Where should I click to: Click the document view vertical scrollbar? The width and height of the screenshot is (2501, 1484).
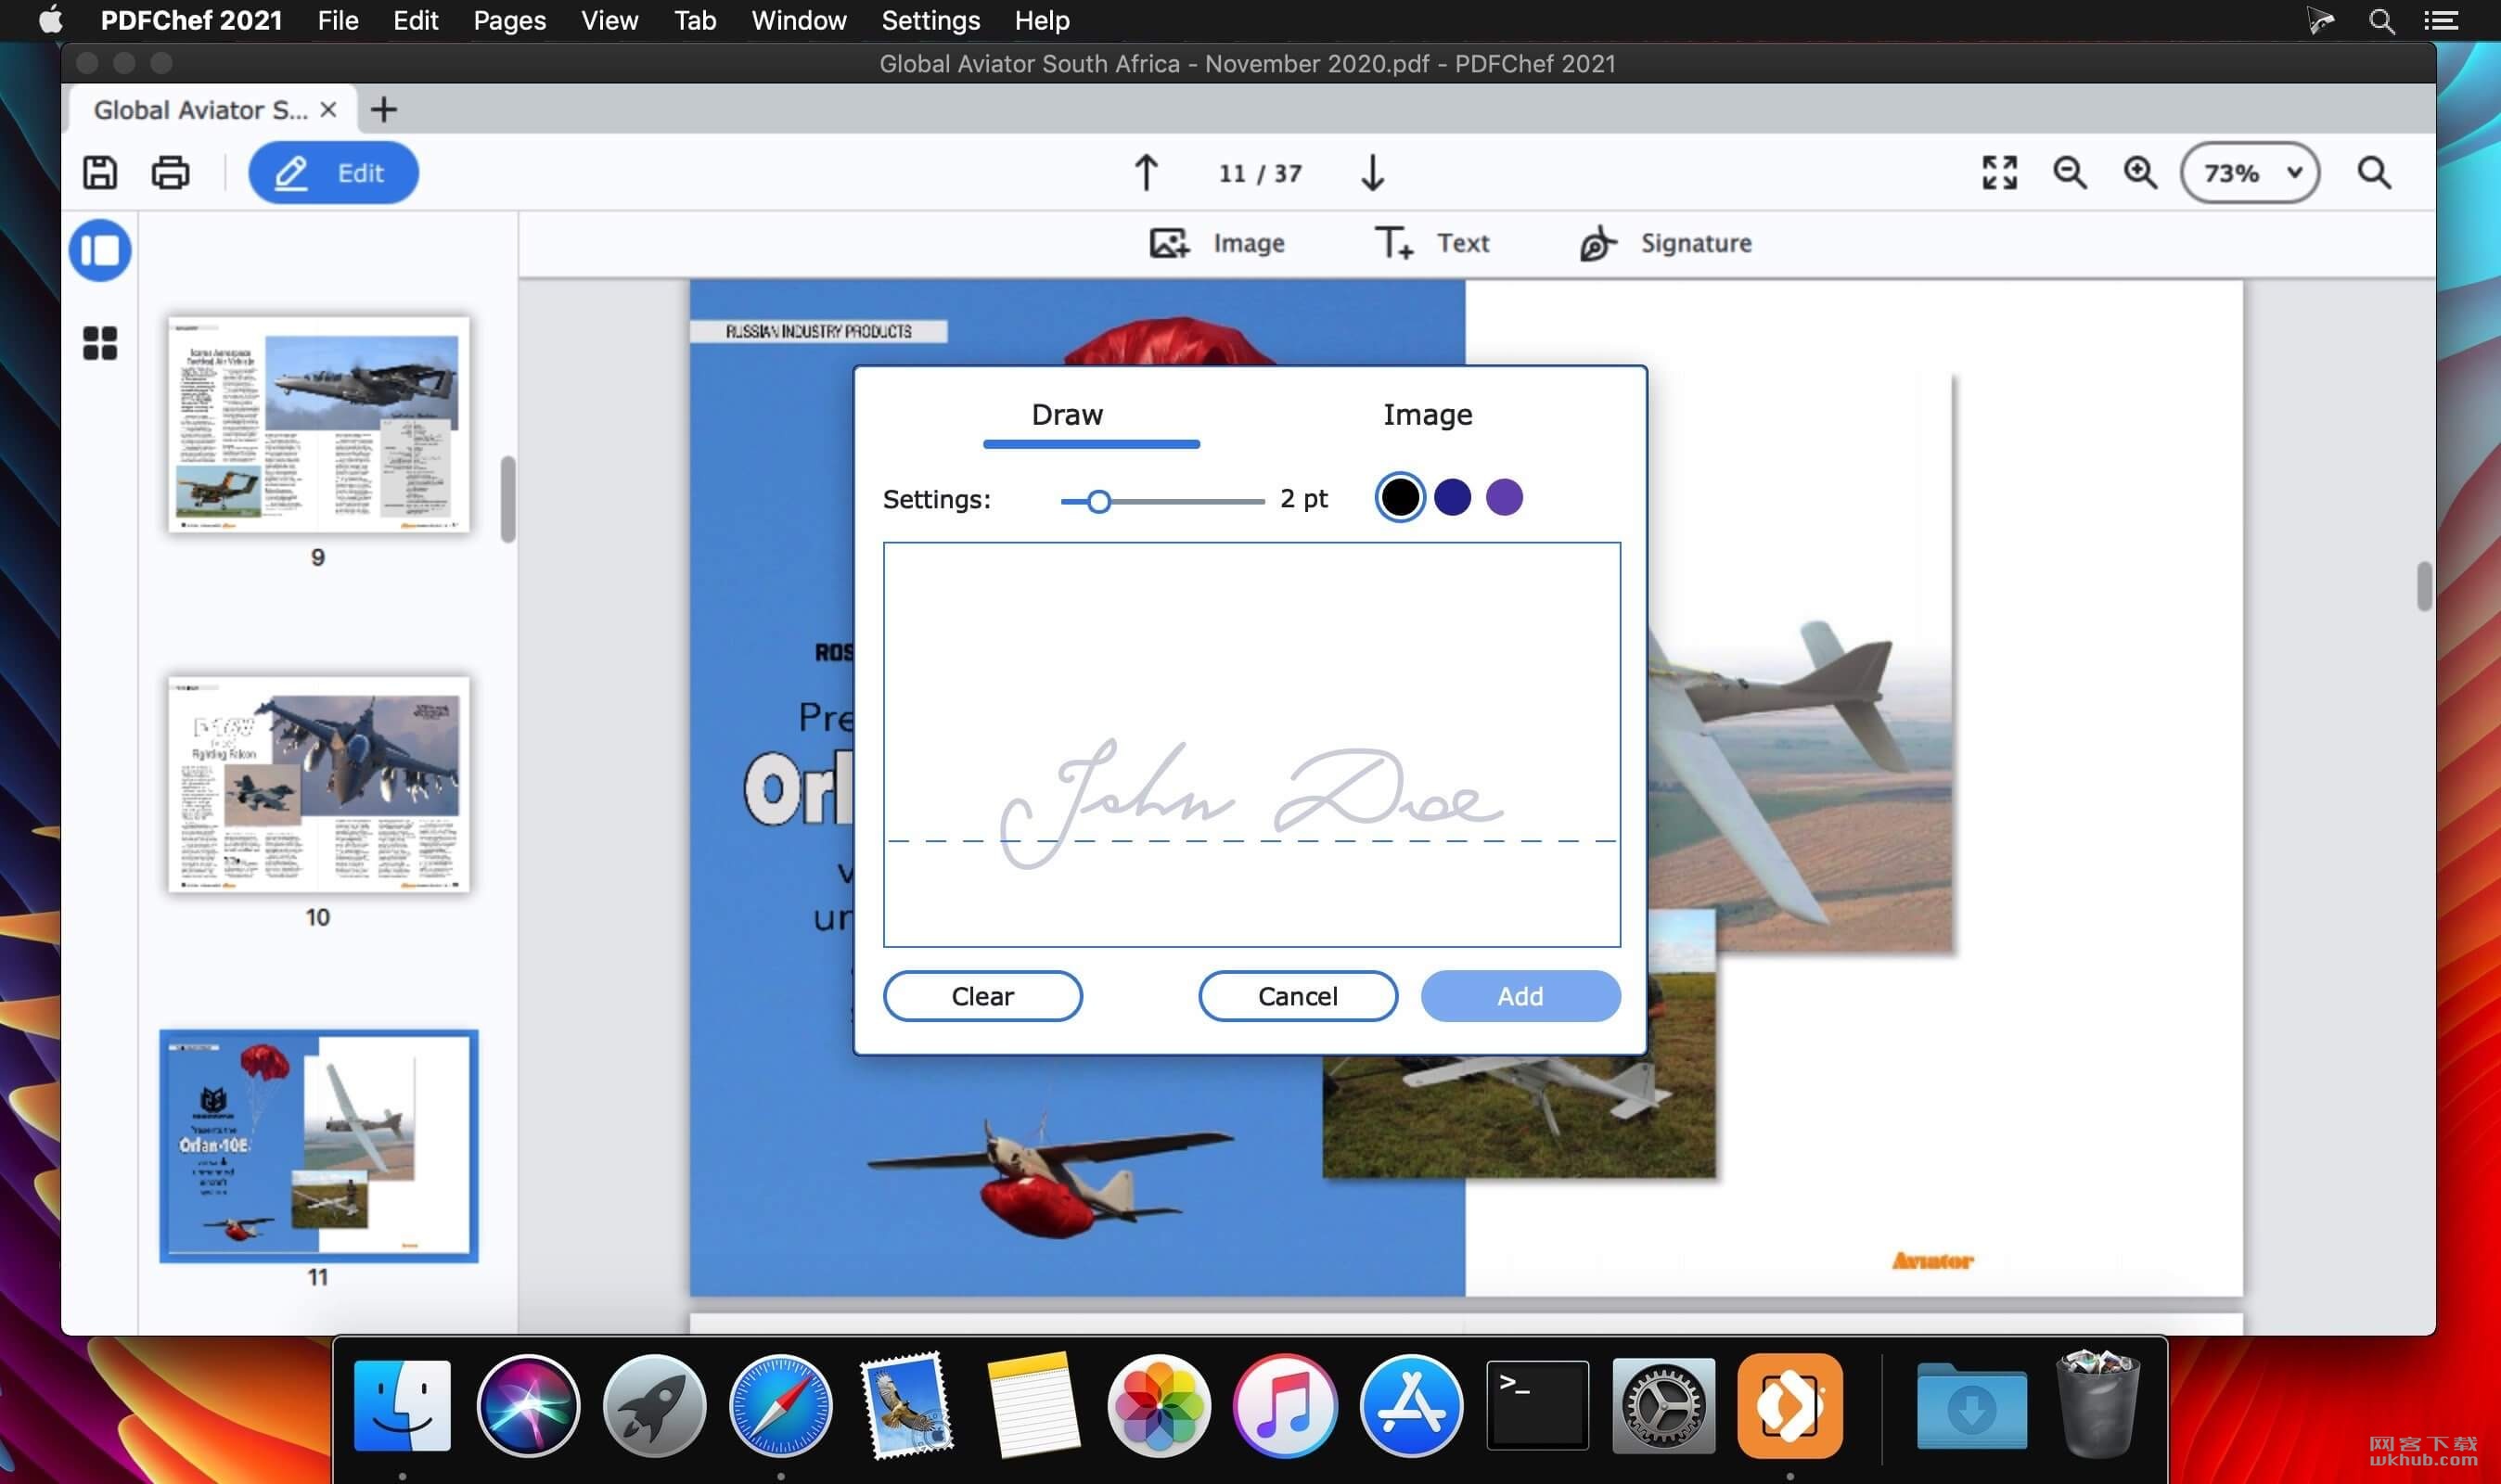click(2424, 587)
